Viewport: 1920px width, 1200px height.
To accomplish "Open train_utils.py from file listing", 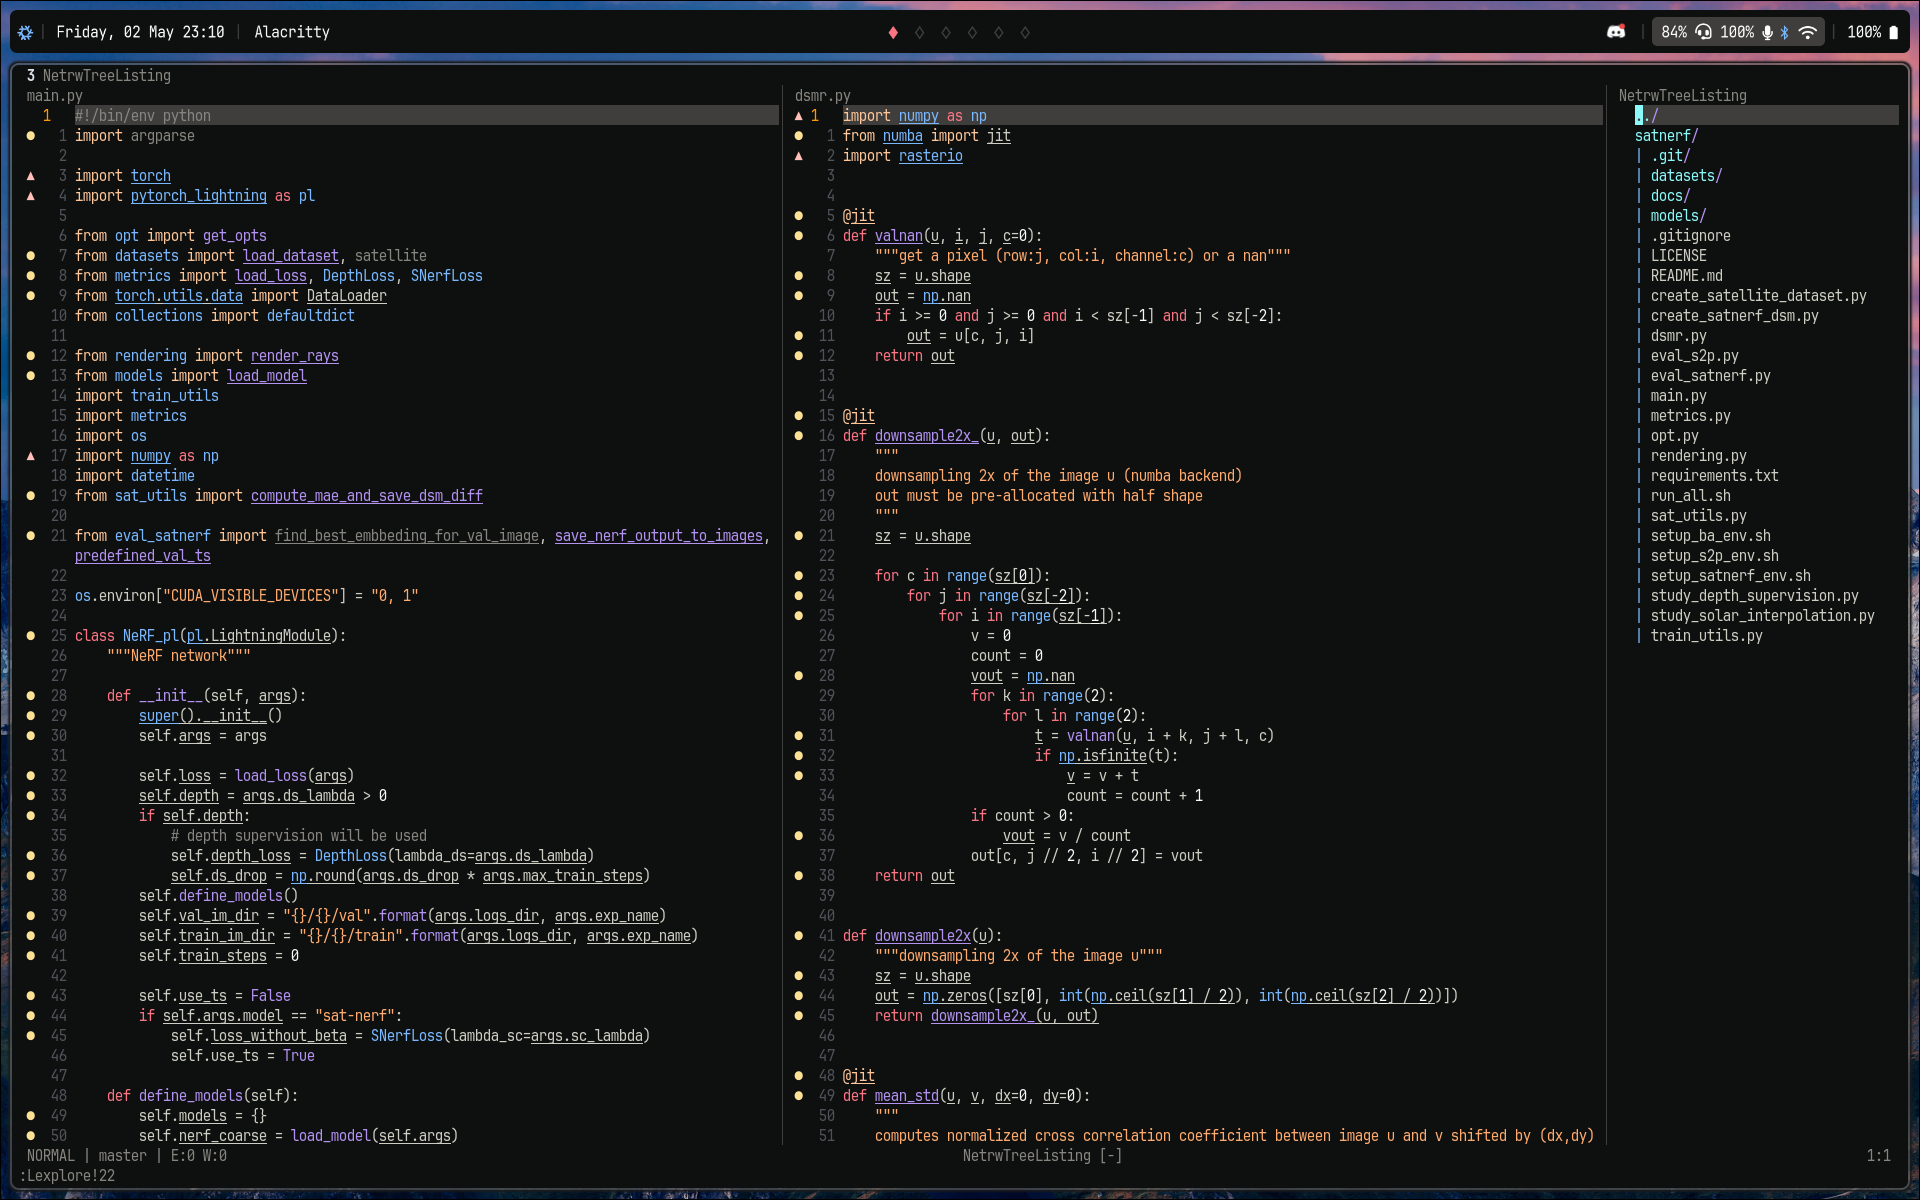I will click(x=1705, y=636).
